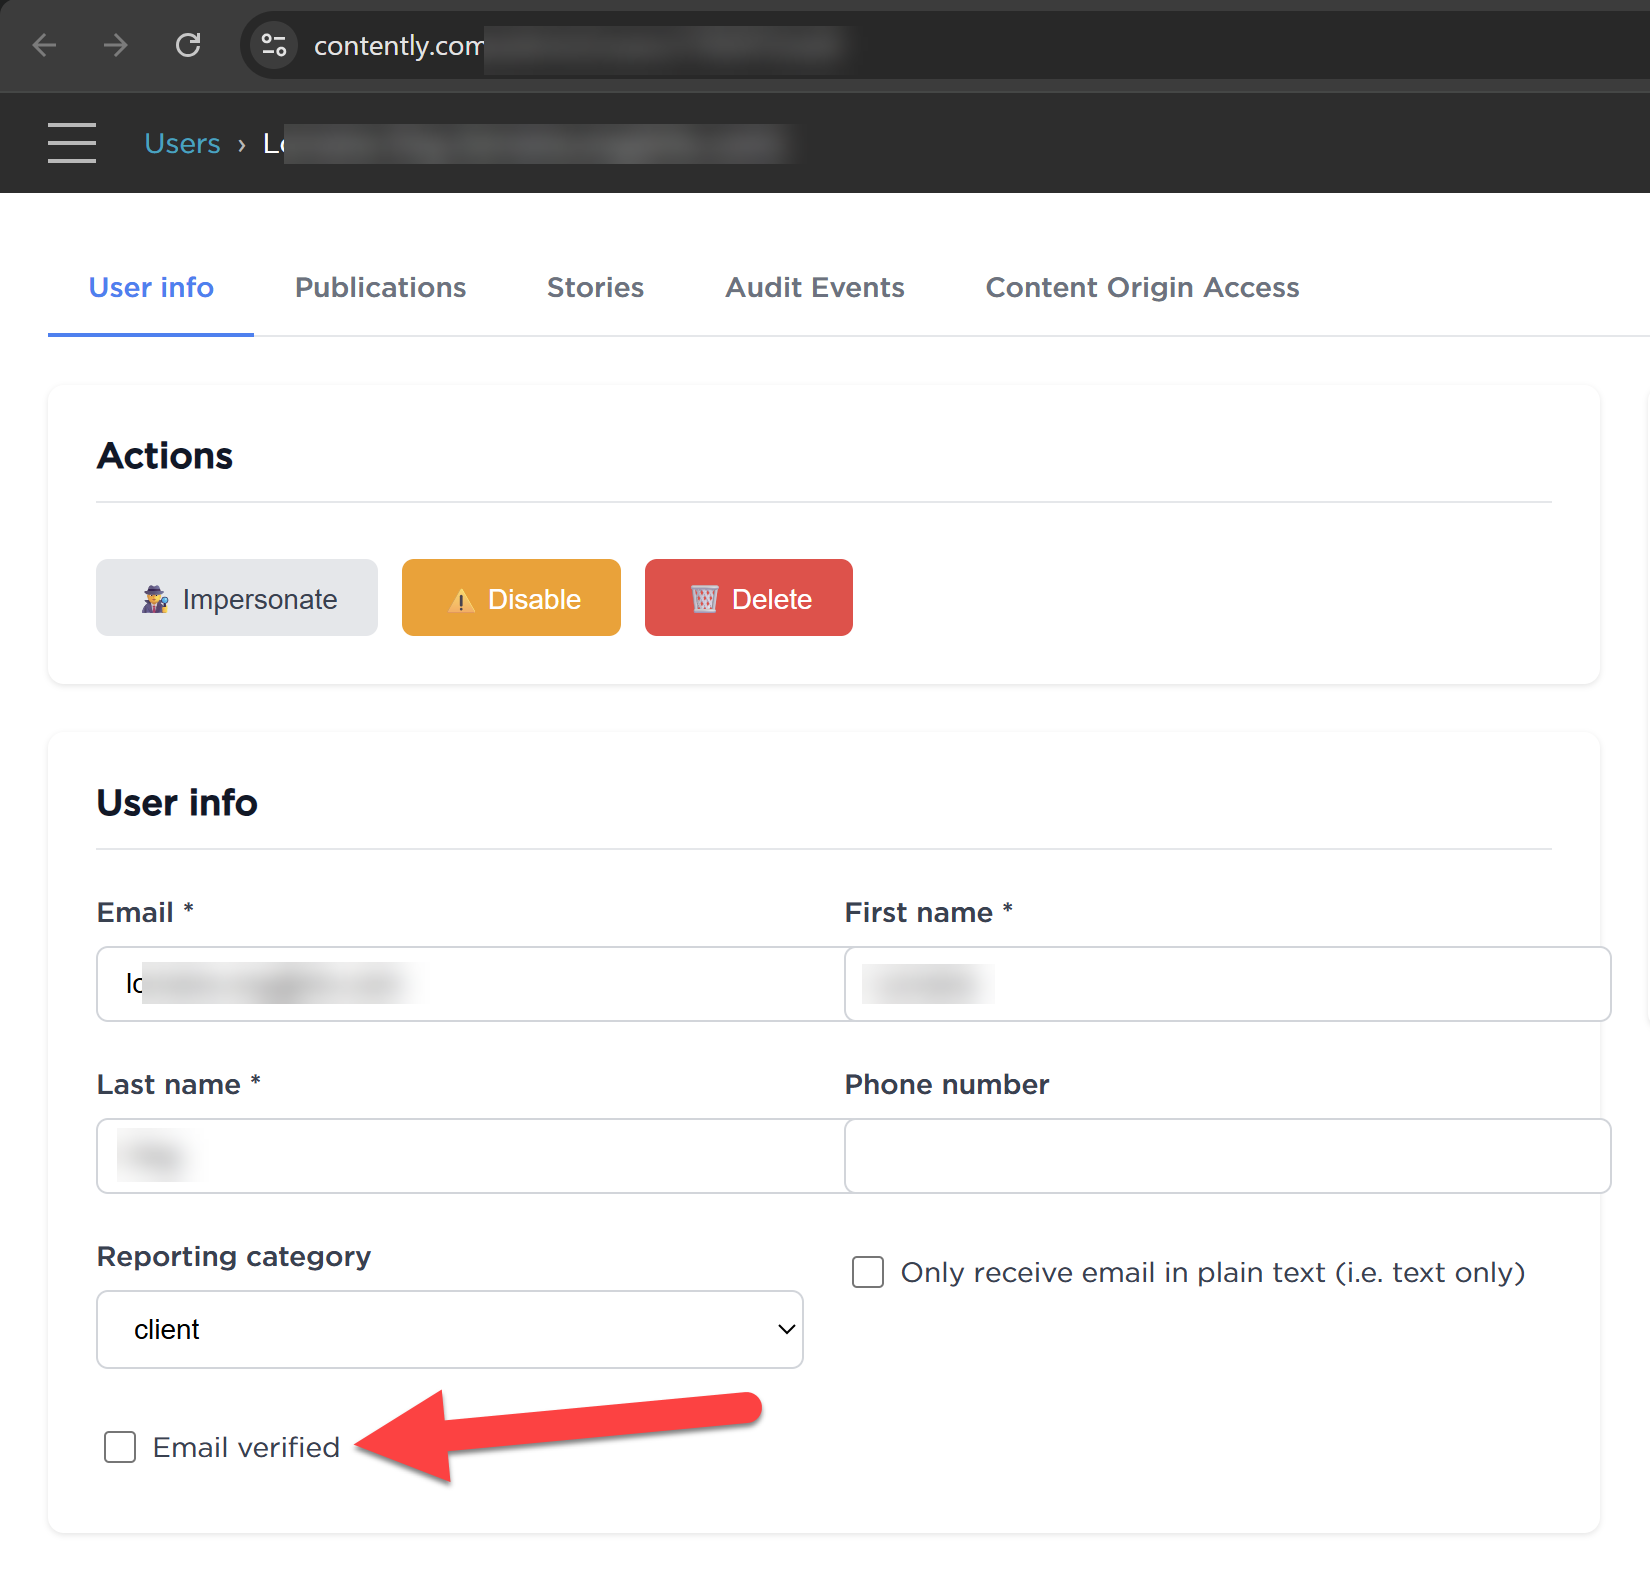Click the browser forward arrow
Screen dimensions: 1650x1570
coord(116,45)
